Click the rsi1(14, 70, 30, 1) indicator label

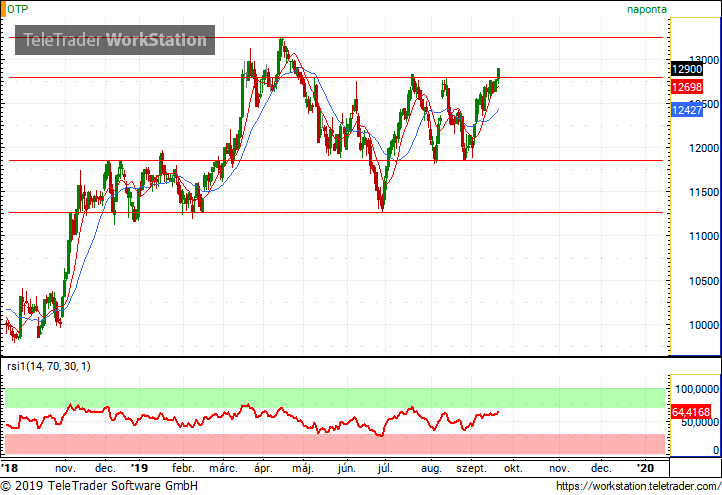[49, 367]
